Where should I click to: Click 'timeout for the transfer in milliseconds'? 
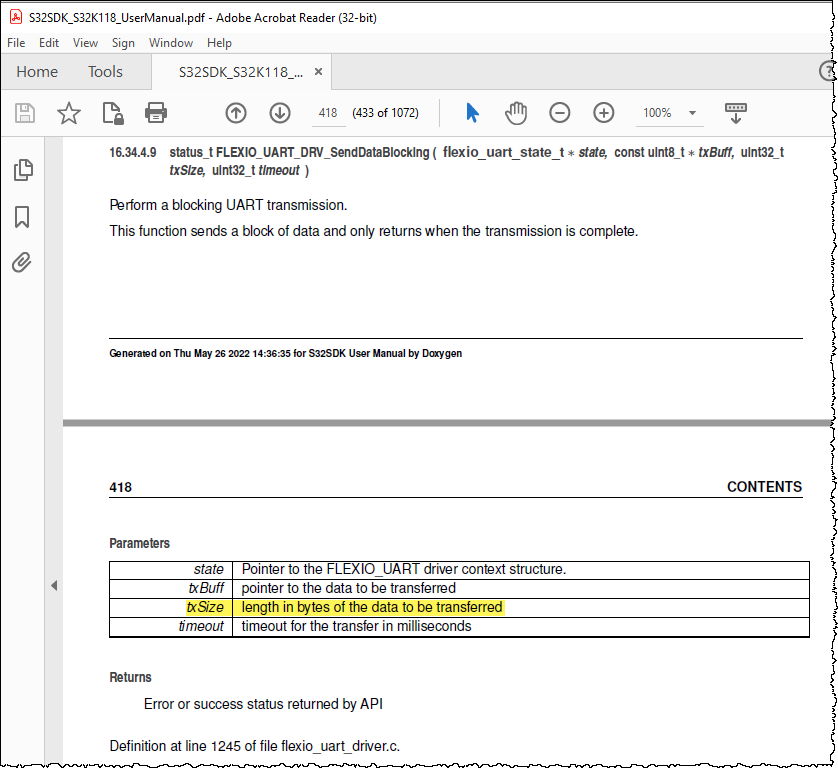(356, 626)
